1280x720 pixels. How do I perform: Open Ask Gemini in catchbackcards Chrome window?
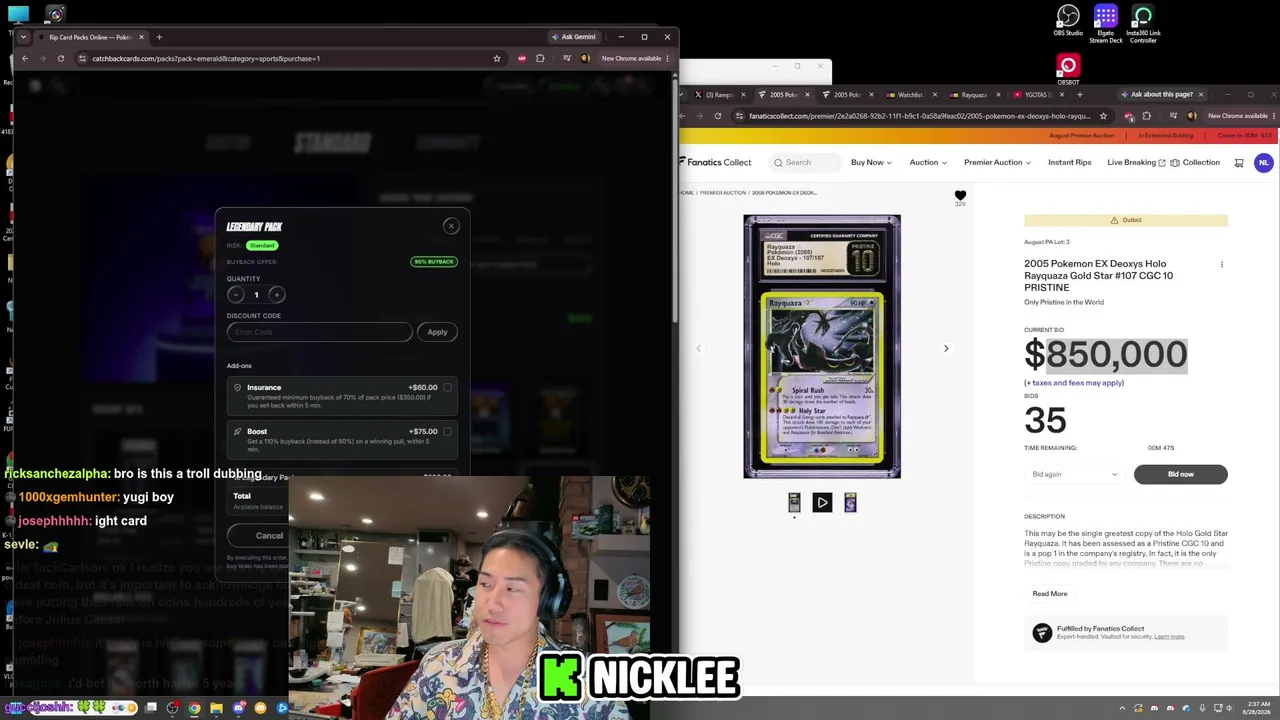pyautogui.click(x=573, y=37)
